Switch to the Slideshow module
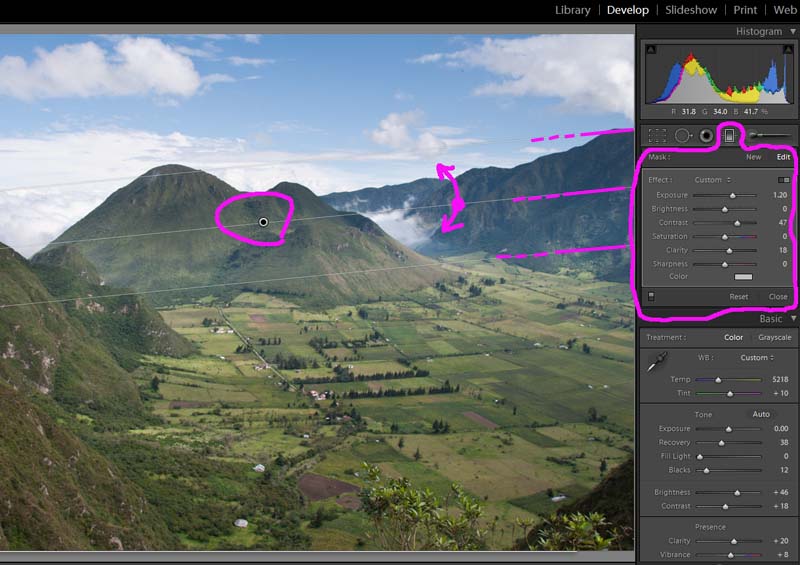The width and height of the screenshot is (800, 565). coord(691,10)
